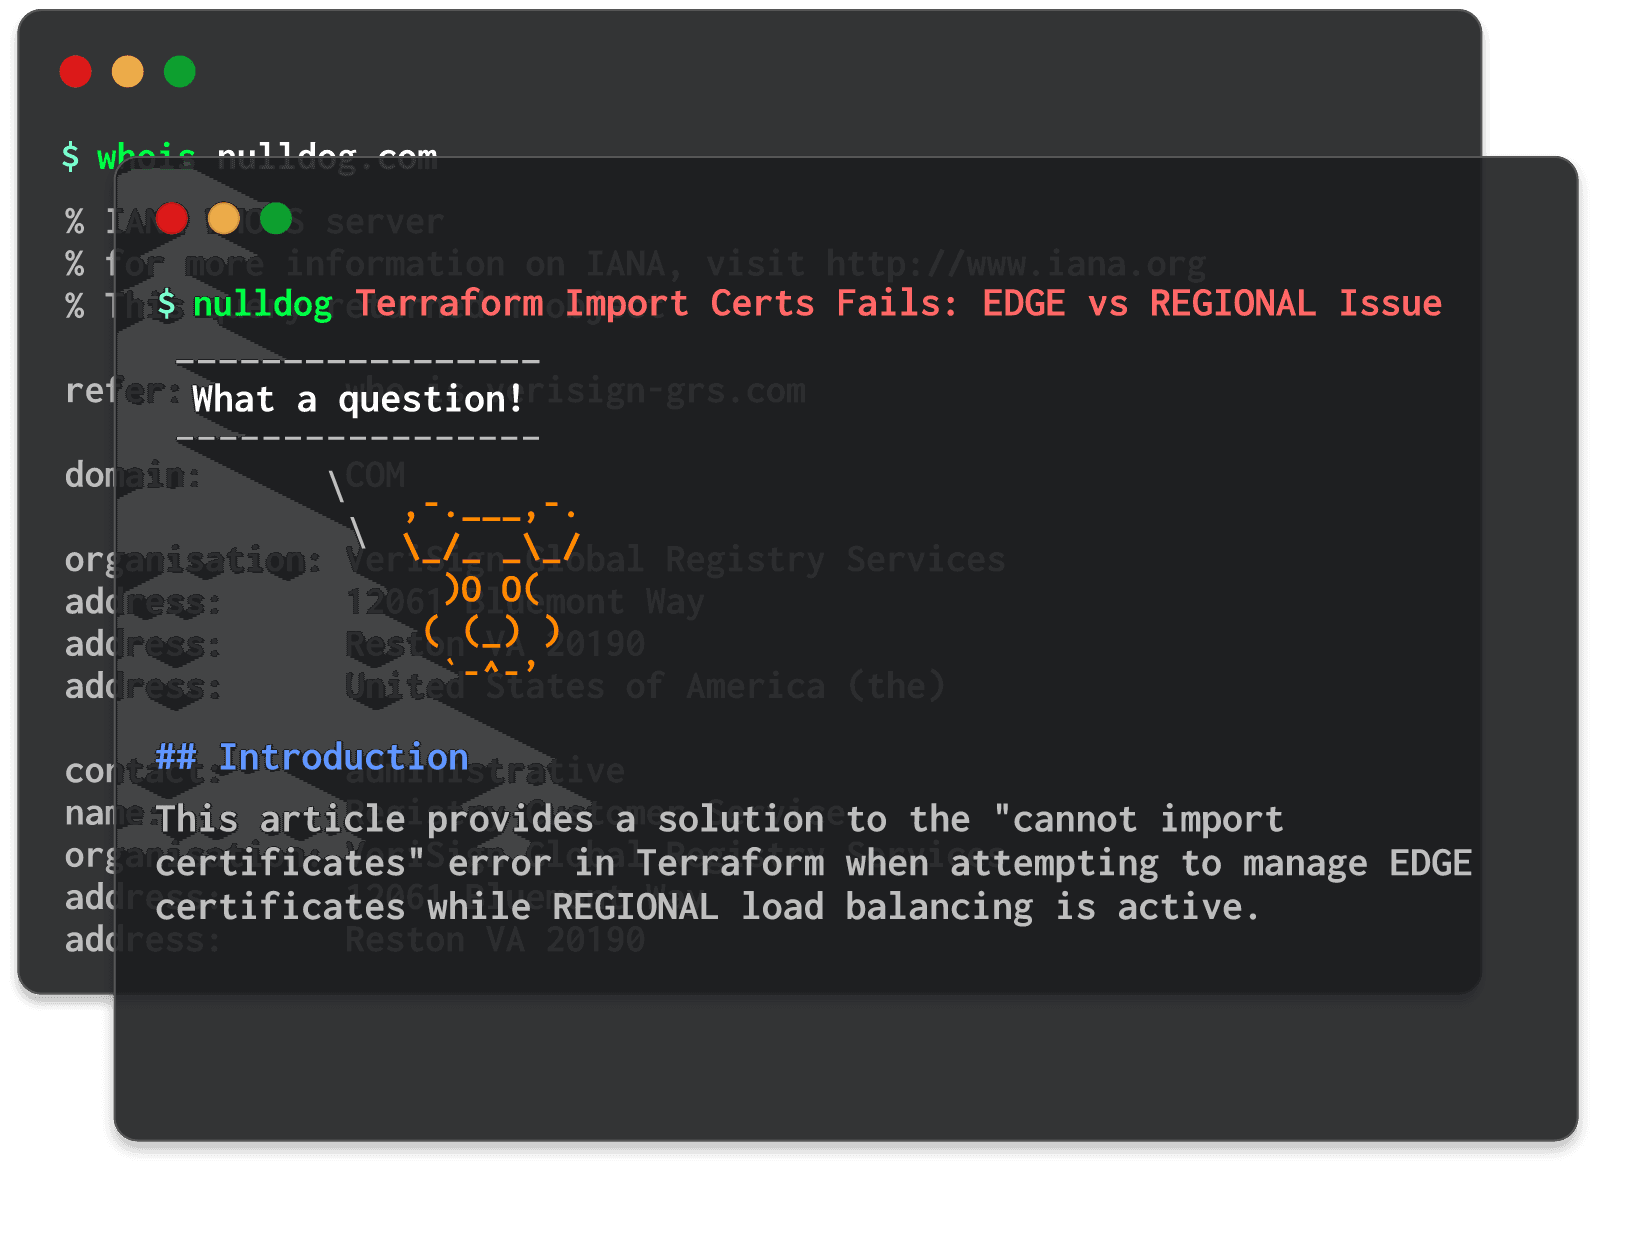Click 'United States of America (the)' in back window

(645, 687)
